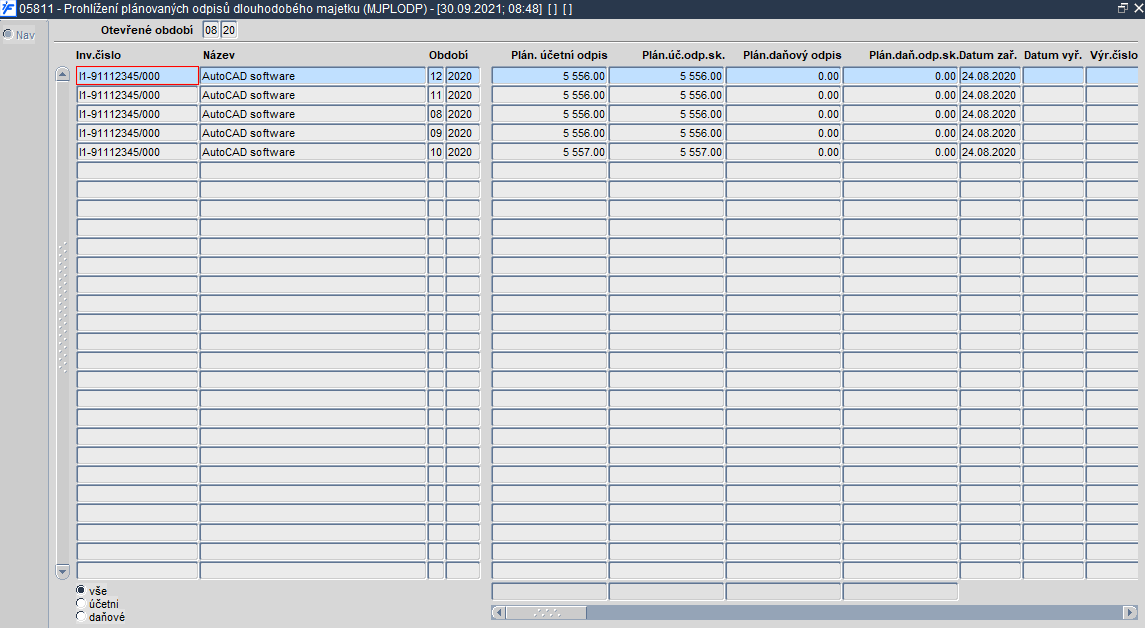Viewport: 1145px width, 628px height.
Task: Click the horizontal scrollbar thumb
Action: (546, 612)
